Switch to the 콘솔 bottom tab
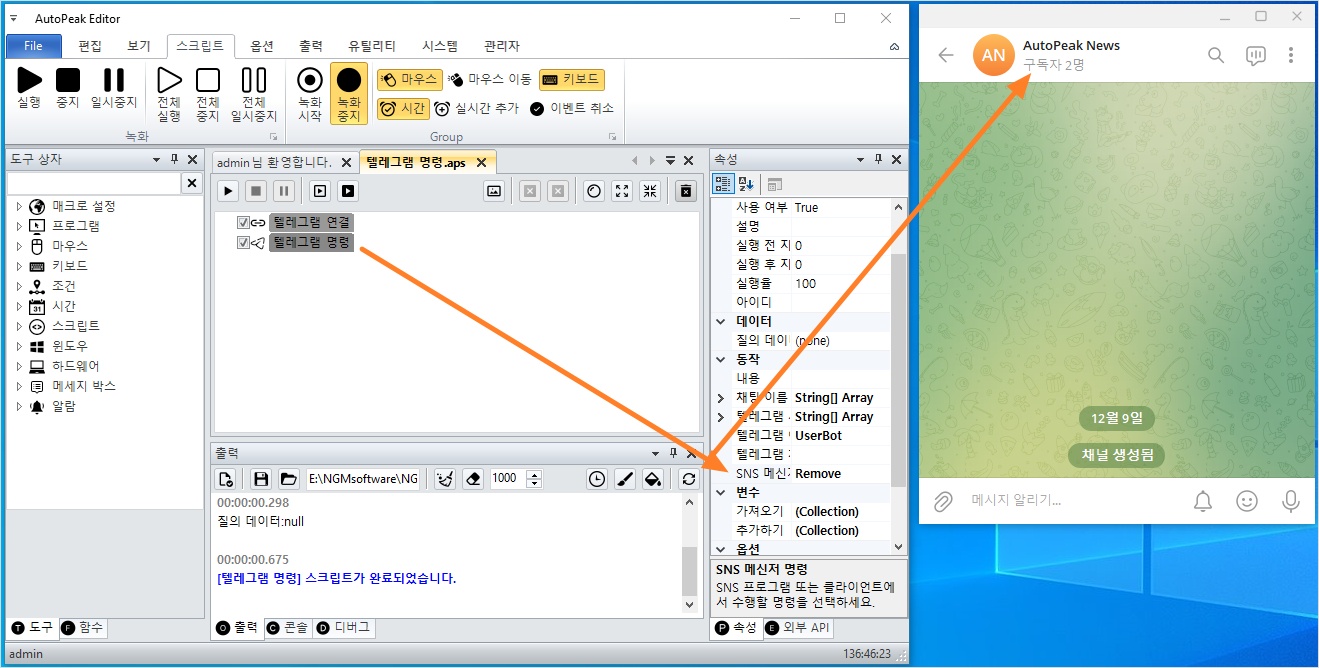1319x668 pixels. [x=287, y=628]
